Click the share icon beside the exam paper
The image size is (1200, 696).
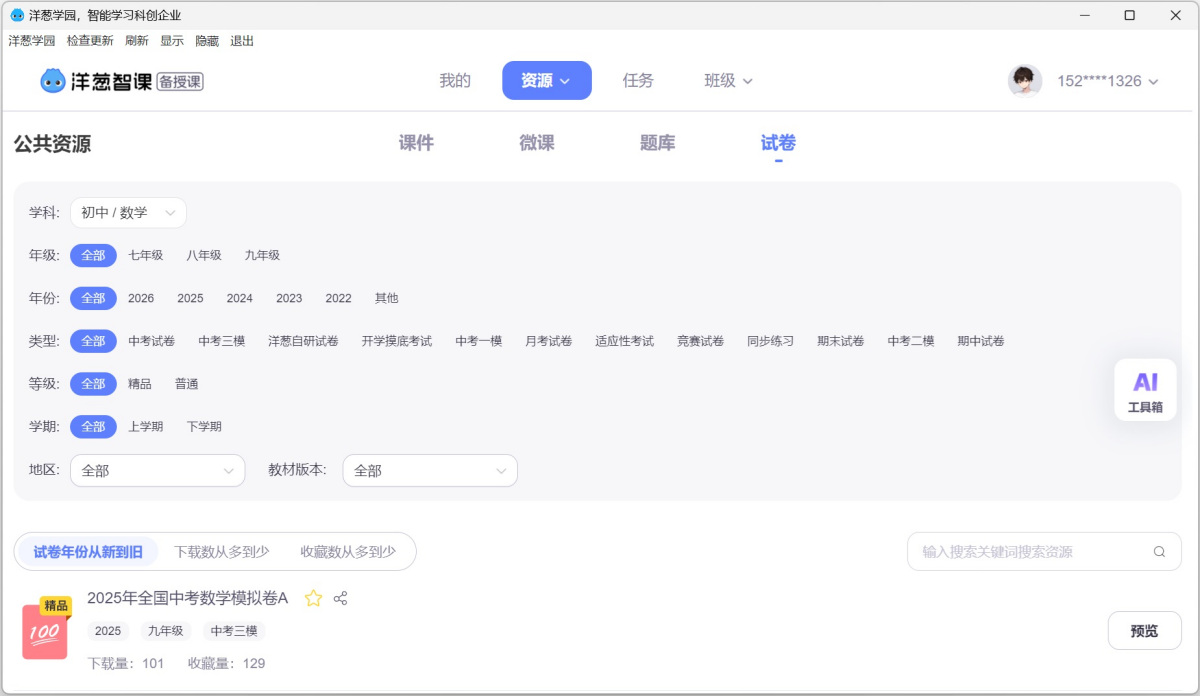[x=340, y=598]
